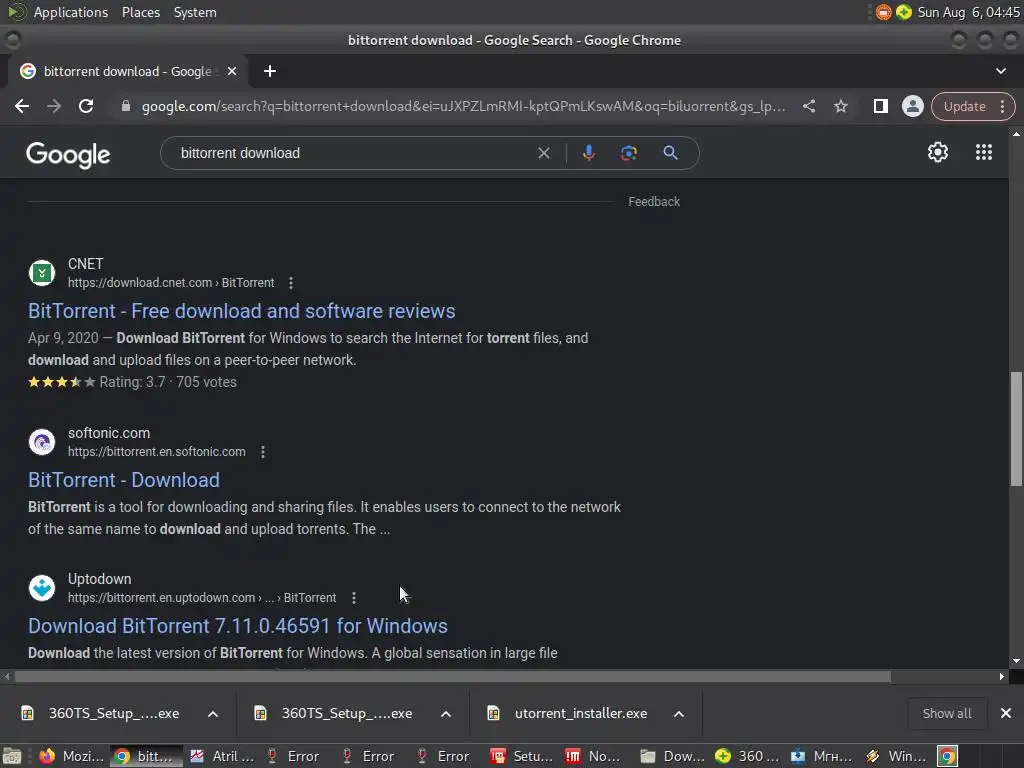1024x768 pixels.
Task: Submit search with the magnifier icon
Action: click(x=671, y=153)
